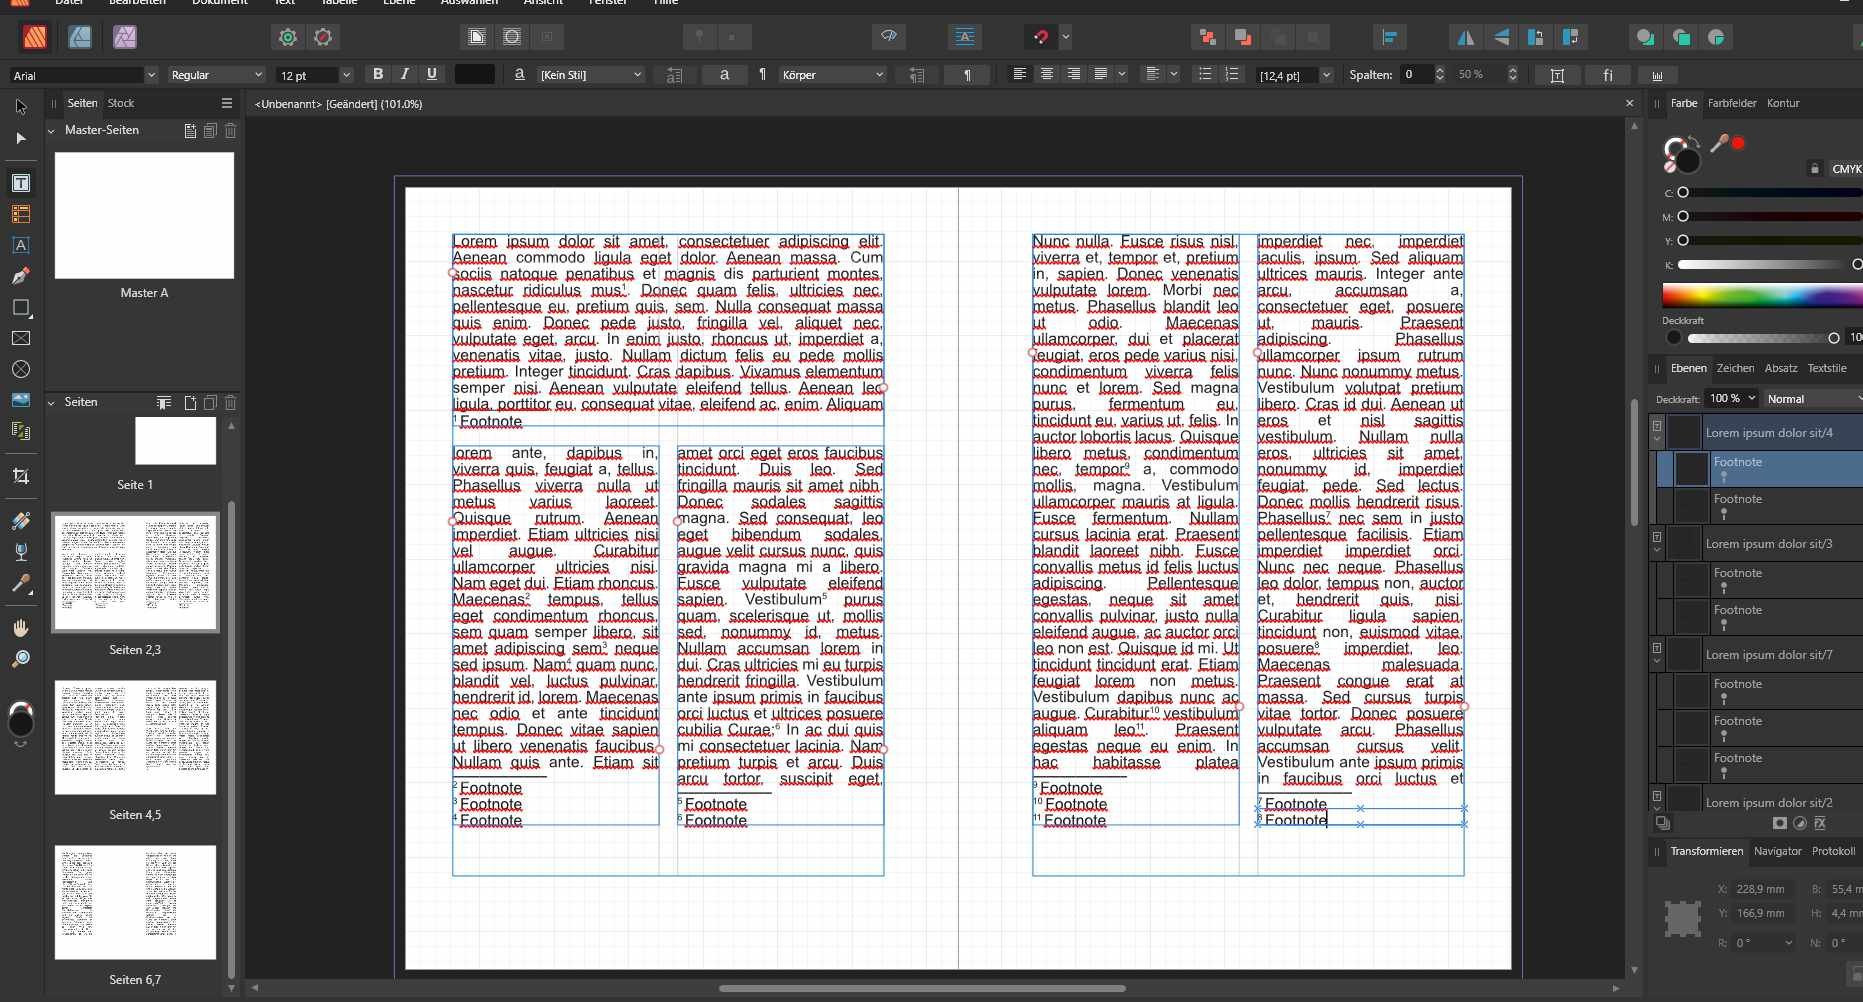Screen dimensions: 1863x1002
Task: Switch to the Absatz tab
Action: pyautogui.click(x=1781, y=368)
